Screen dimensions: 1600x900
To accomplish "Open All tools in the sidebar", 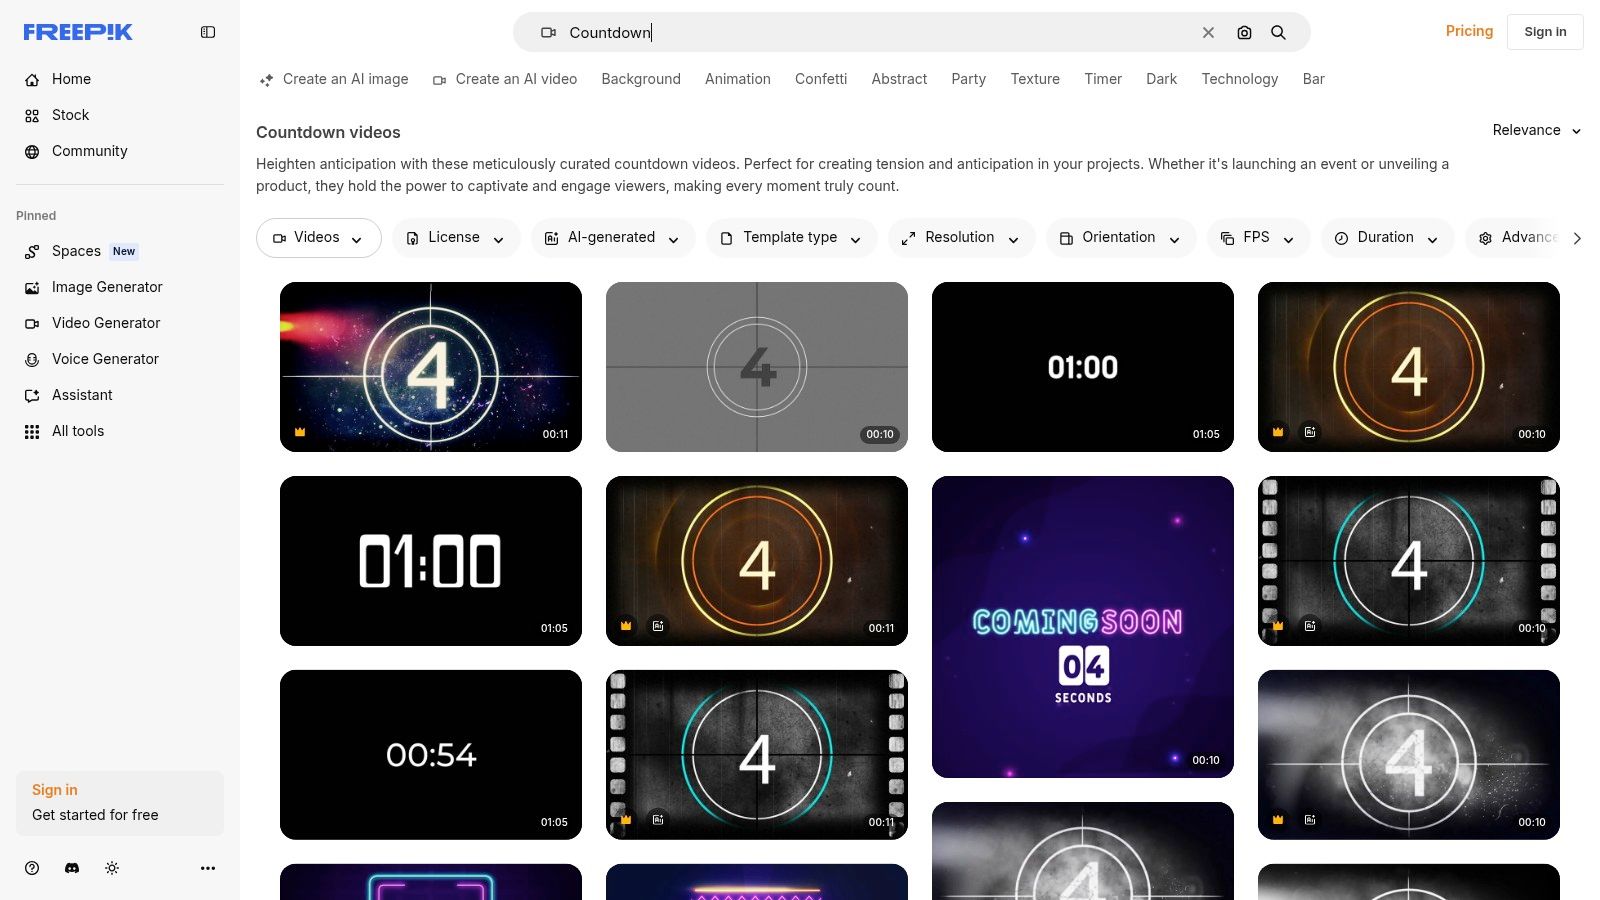I will coord(120,431).
